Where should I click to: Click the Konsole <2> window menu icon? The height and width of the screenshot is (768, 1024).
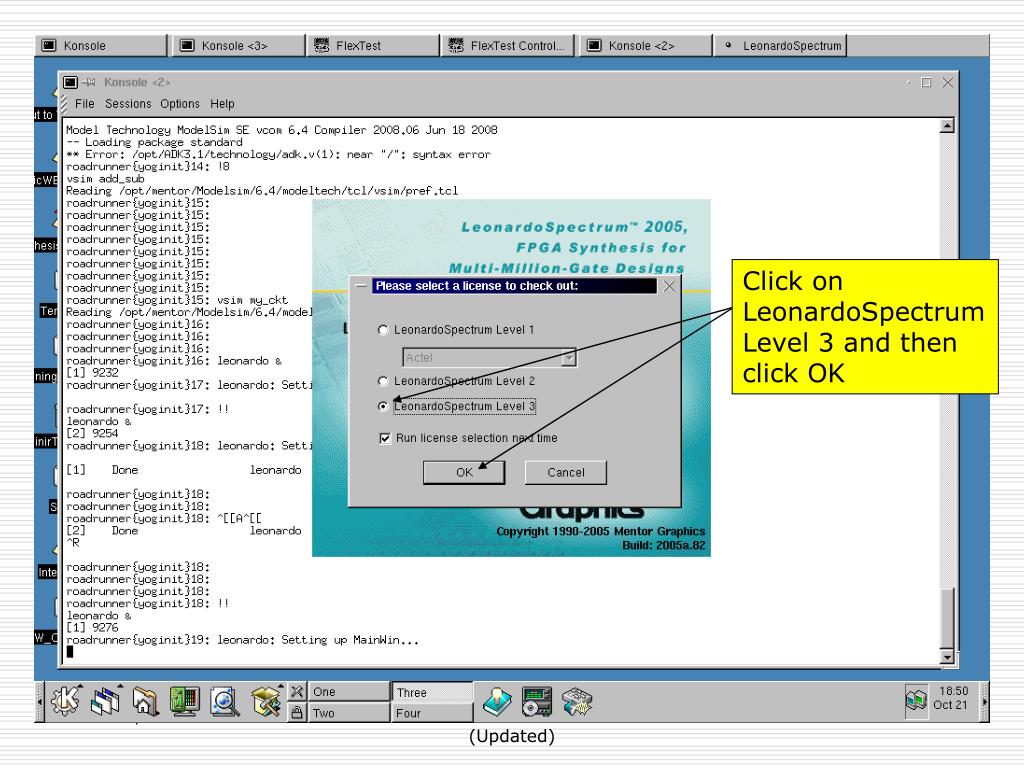[71, 82]
